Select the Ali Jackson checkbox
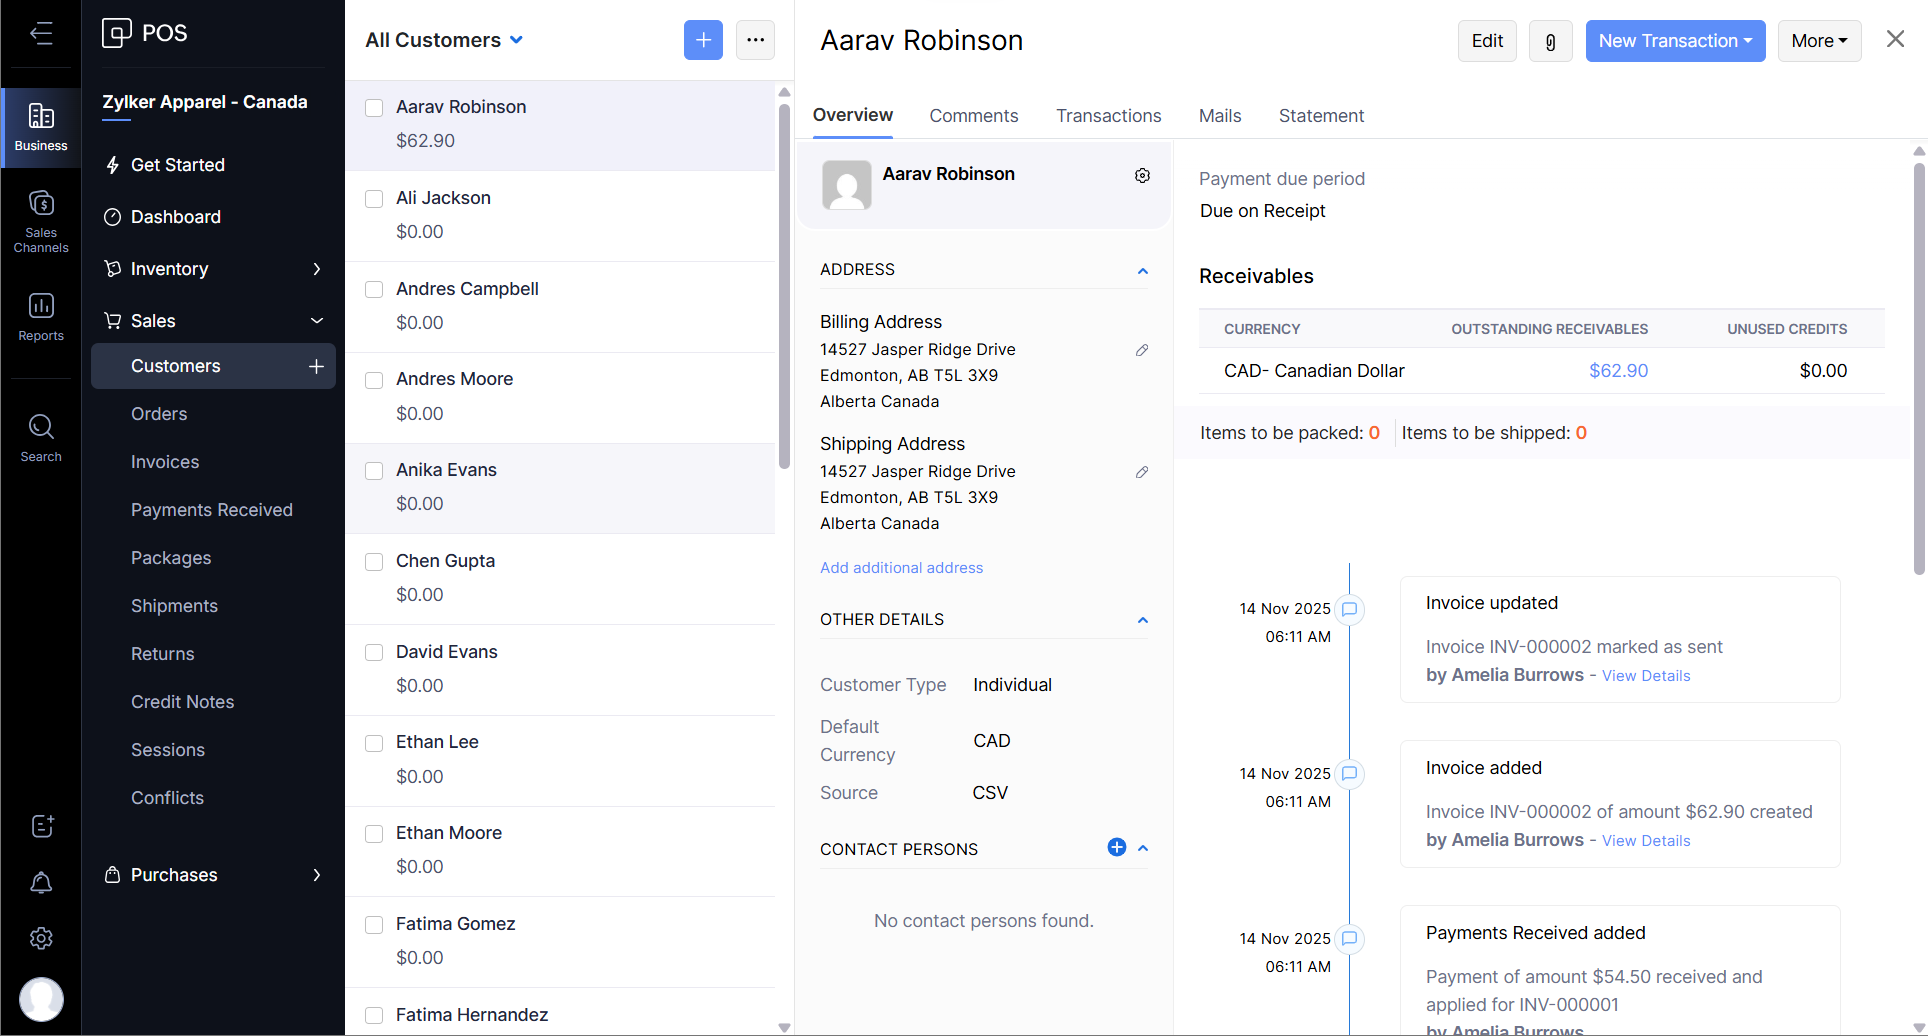1928x1036 pixels. pos(374,199)
